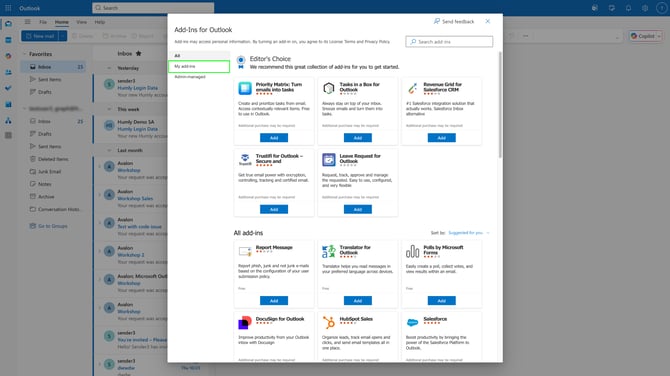Image resolution: width=670 pixels, height=376 pixels.
Task: Select the My add-ins category
Action: point(200,66)
